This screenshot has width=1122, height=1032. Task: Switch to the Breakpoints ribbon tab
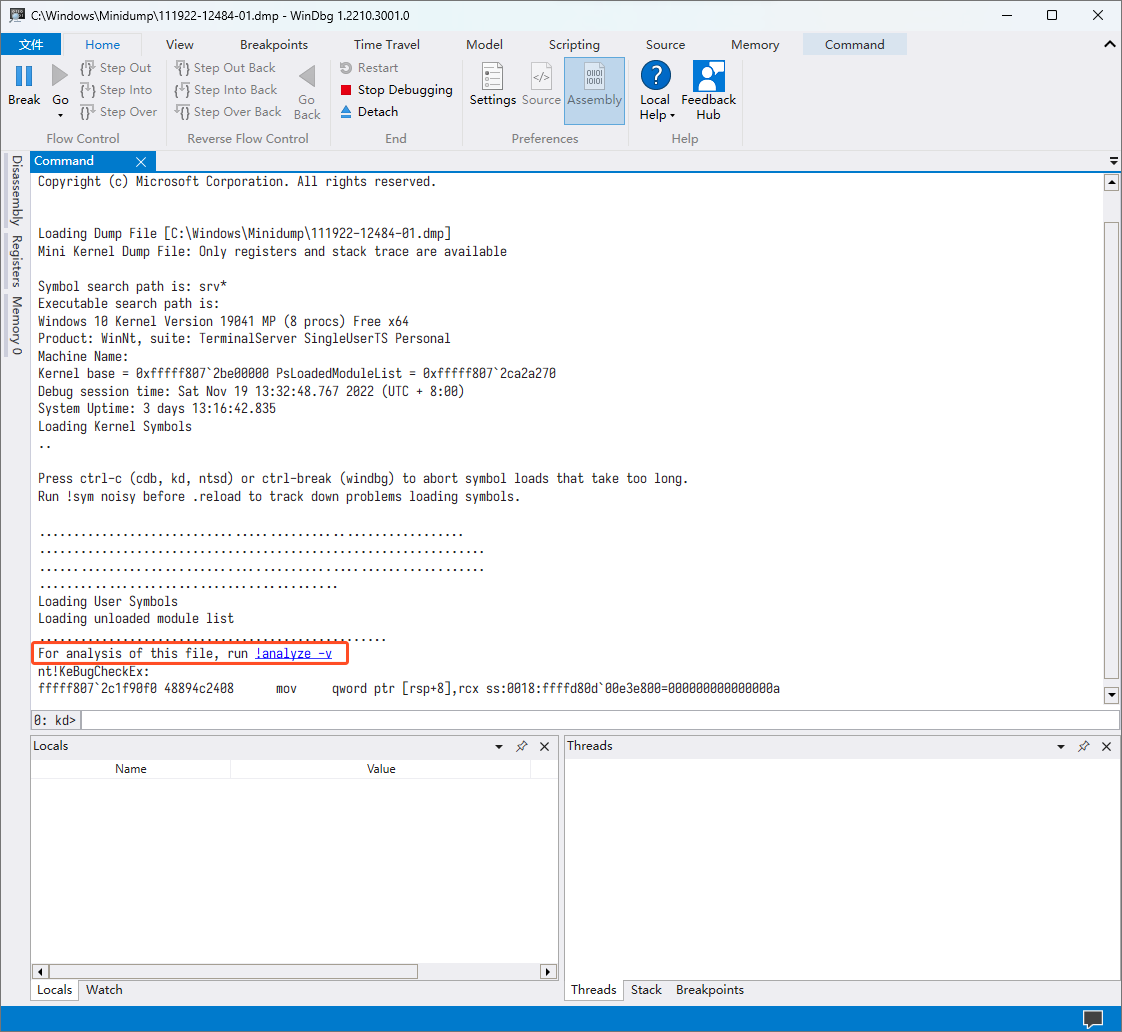(274, 45)
